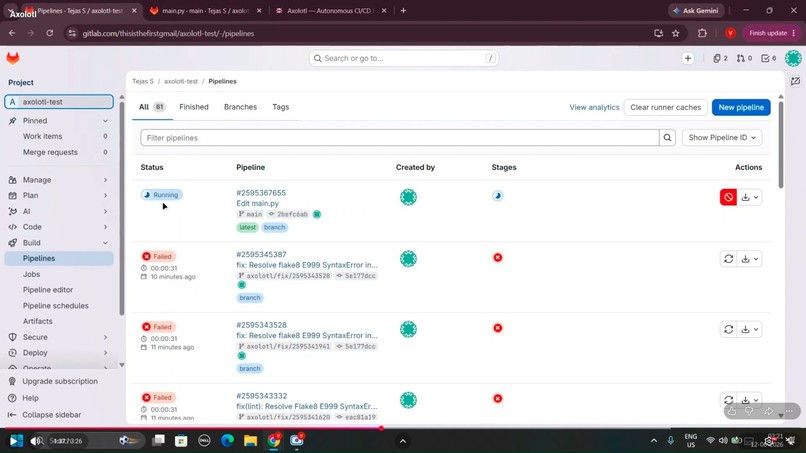Open Artifacts in the sidebar
Image resolution: width=806 pixels, height=453 pixels.
click(38, 321)
